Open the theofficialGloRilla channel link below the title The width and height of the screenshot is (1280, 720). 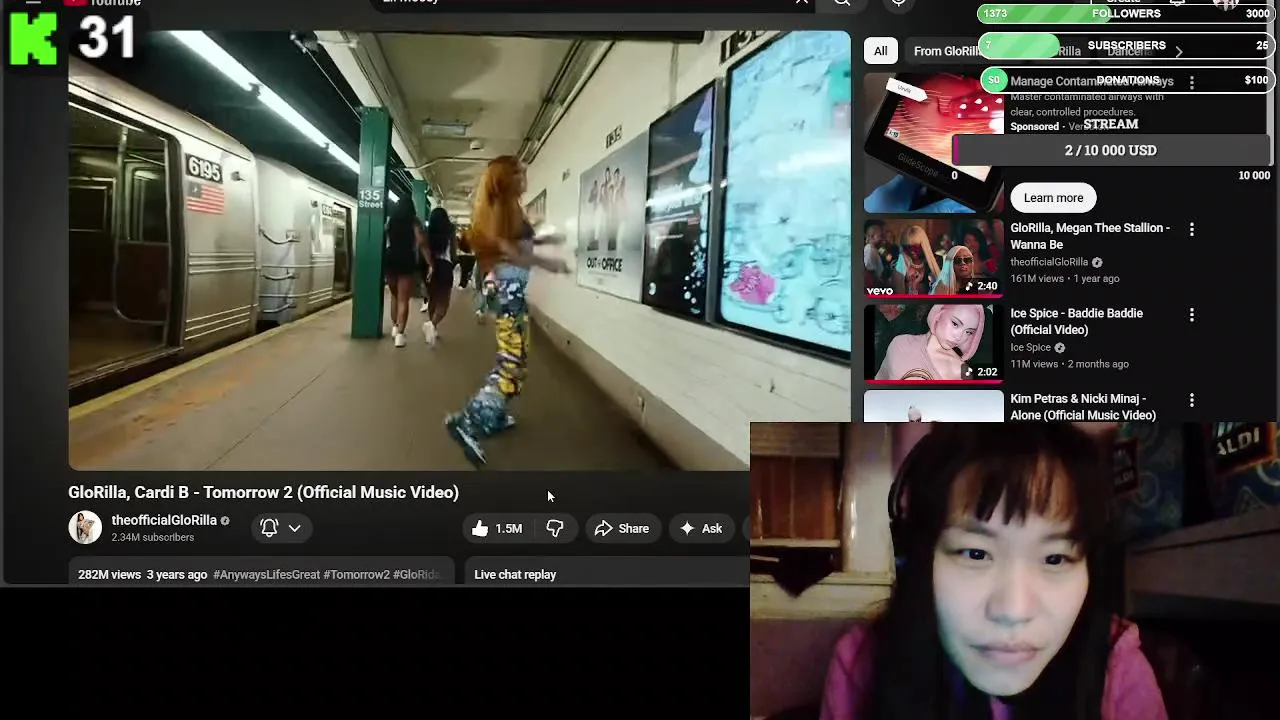[x=164, y=520]
